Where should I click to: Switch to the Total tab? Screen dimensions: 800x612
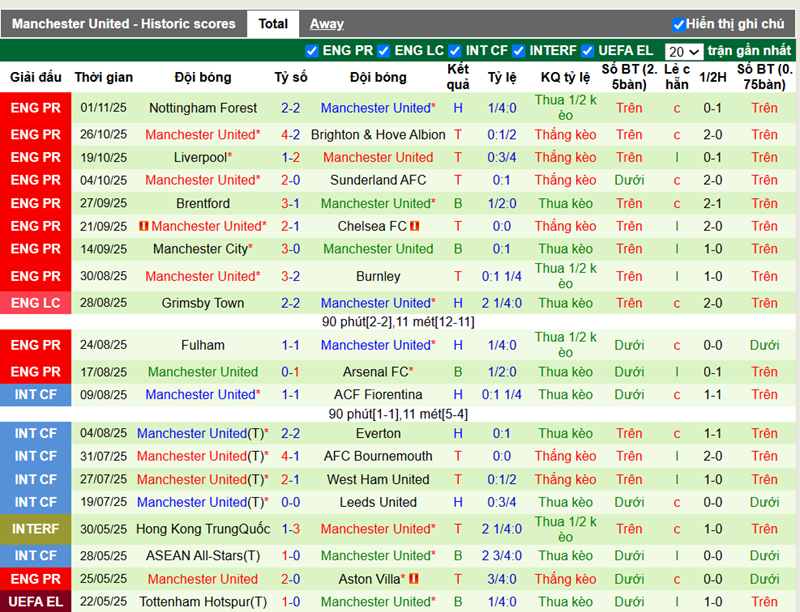[273, 24]
